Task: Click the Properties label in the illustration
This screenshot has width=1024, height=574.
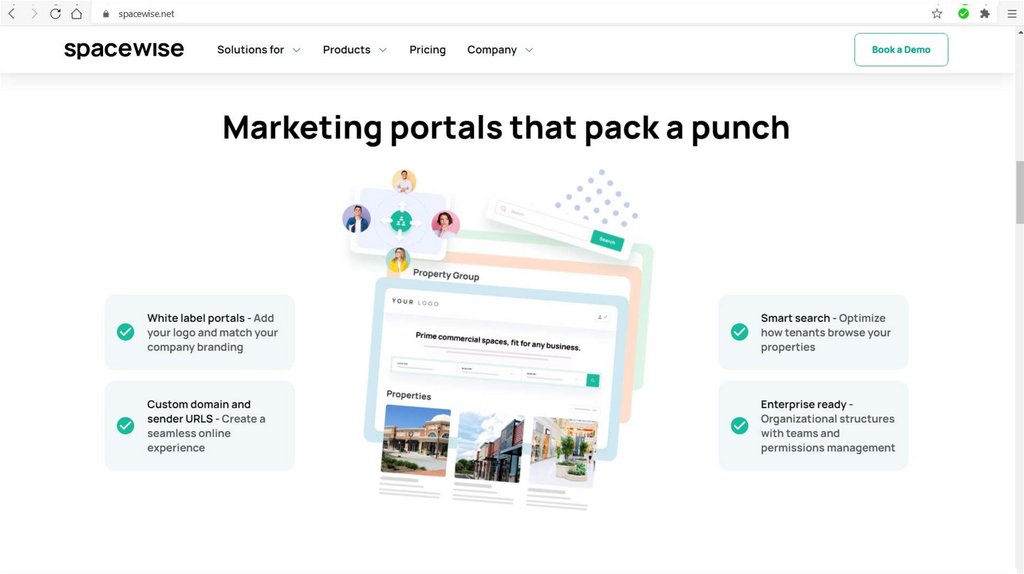Action: (x=409, y=395)
